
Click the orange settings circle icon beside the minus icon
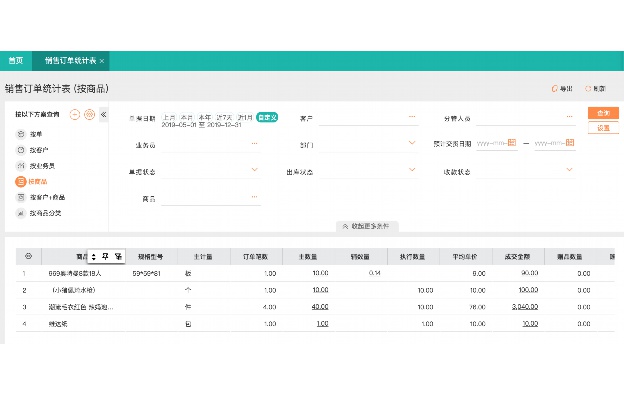click(90, 115)
